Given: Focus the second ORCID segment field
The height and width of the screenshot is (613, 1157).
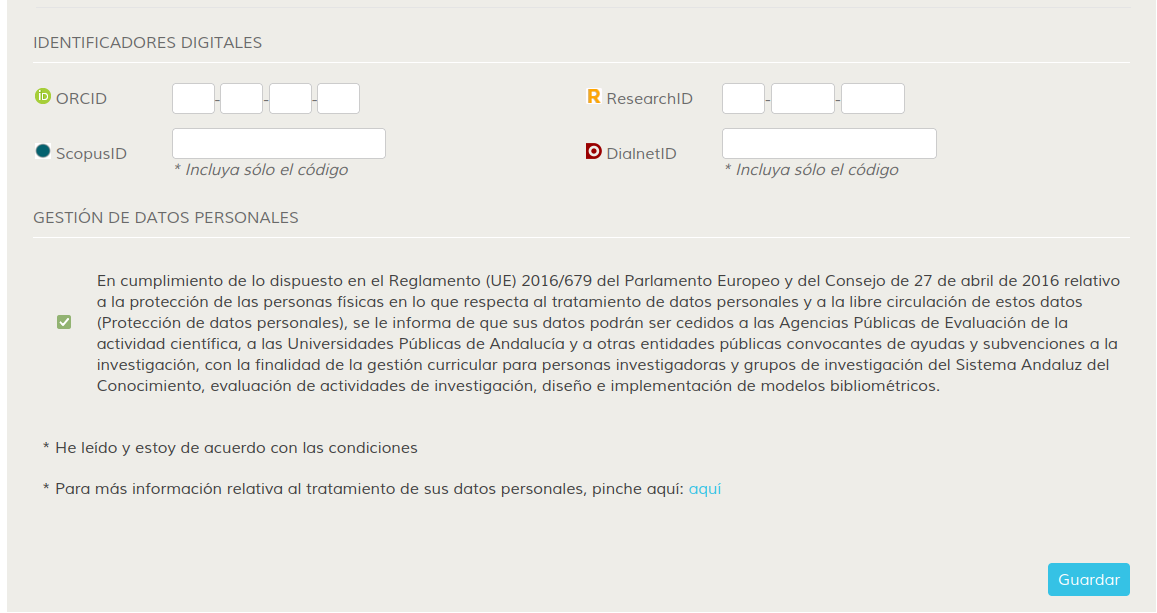Looking at the screenshot, I should tap(241, 99).
